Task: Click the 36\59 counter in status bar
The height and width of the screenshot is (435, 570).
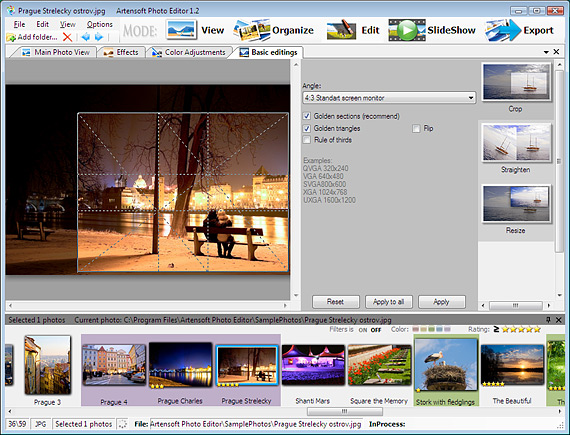Action: point(17,424)
